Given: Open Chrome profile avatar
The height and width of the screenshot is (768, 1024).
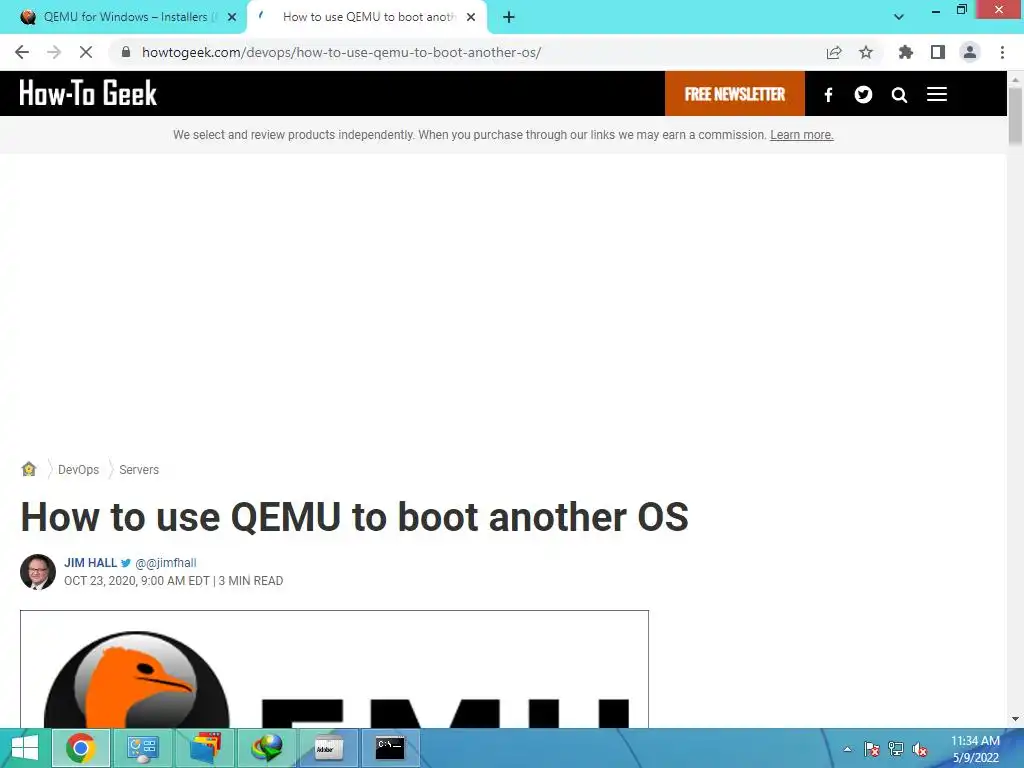Looking at the screenshot, I should pyautogui.click(x=970, y=52).
